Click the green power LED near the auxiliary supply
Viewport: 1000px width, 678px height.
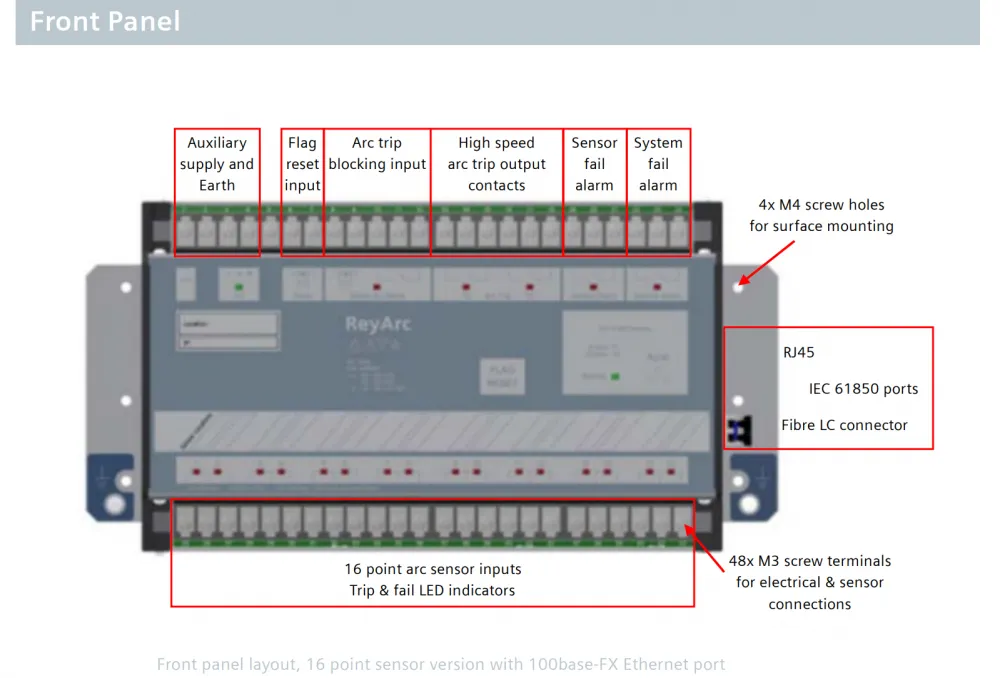click(x=239, y=288)
